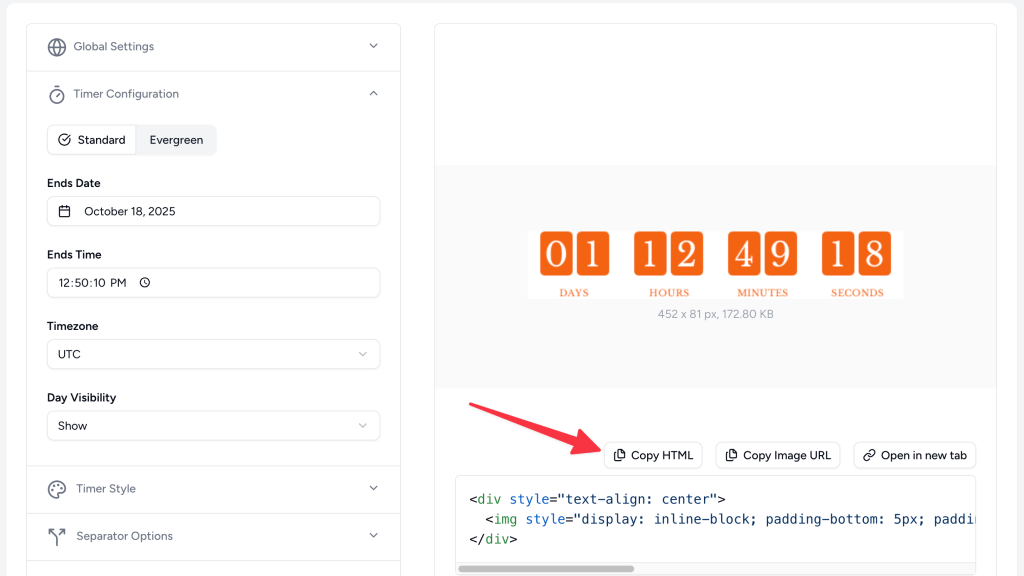Viewport: 1024px width, 576px height.
Task: Click the Copy Image URL button
Action: (x=778, y=455)
